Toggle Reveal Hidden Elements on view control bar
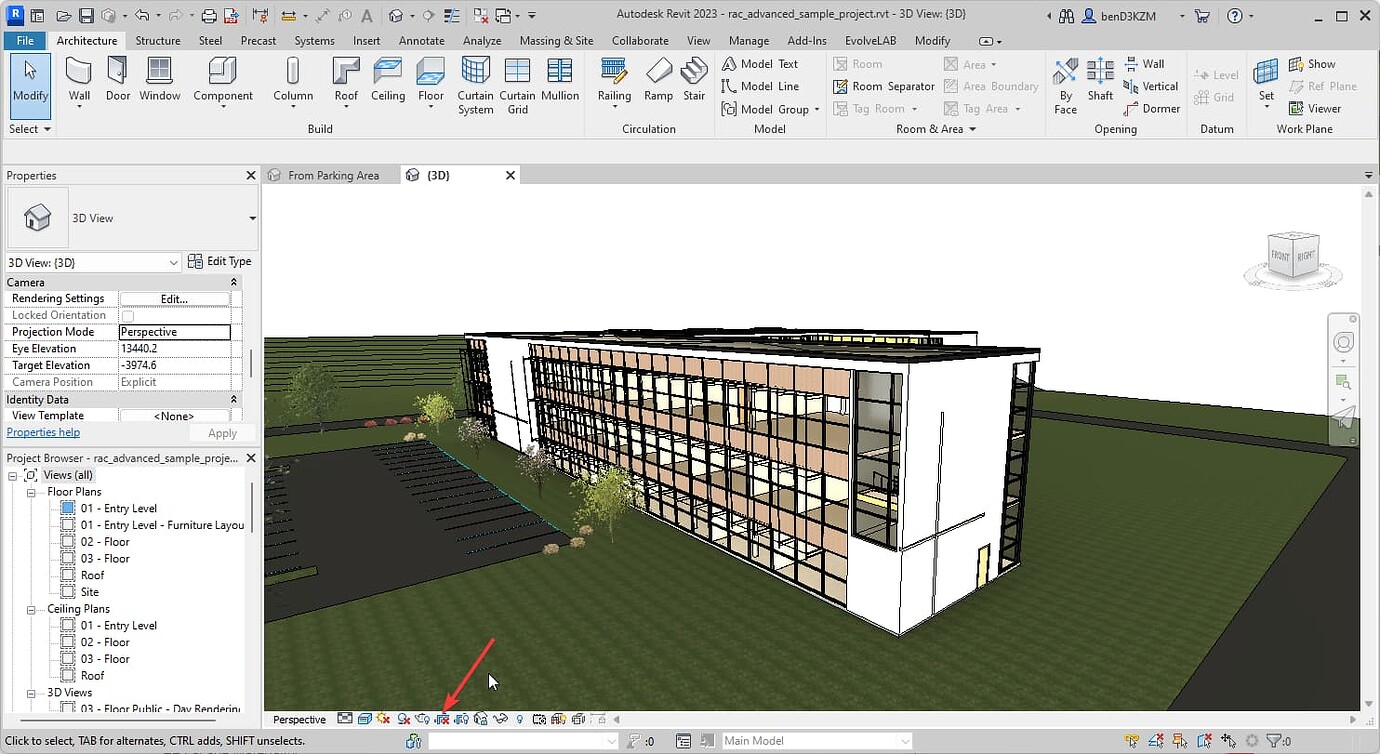Viewport: 1380px width, 754px height. [x=519, y=718]
